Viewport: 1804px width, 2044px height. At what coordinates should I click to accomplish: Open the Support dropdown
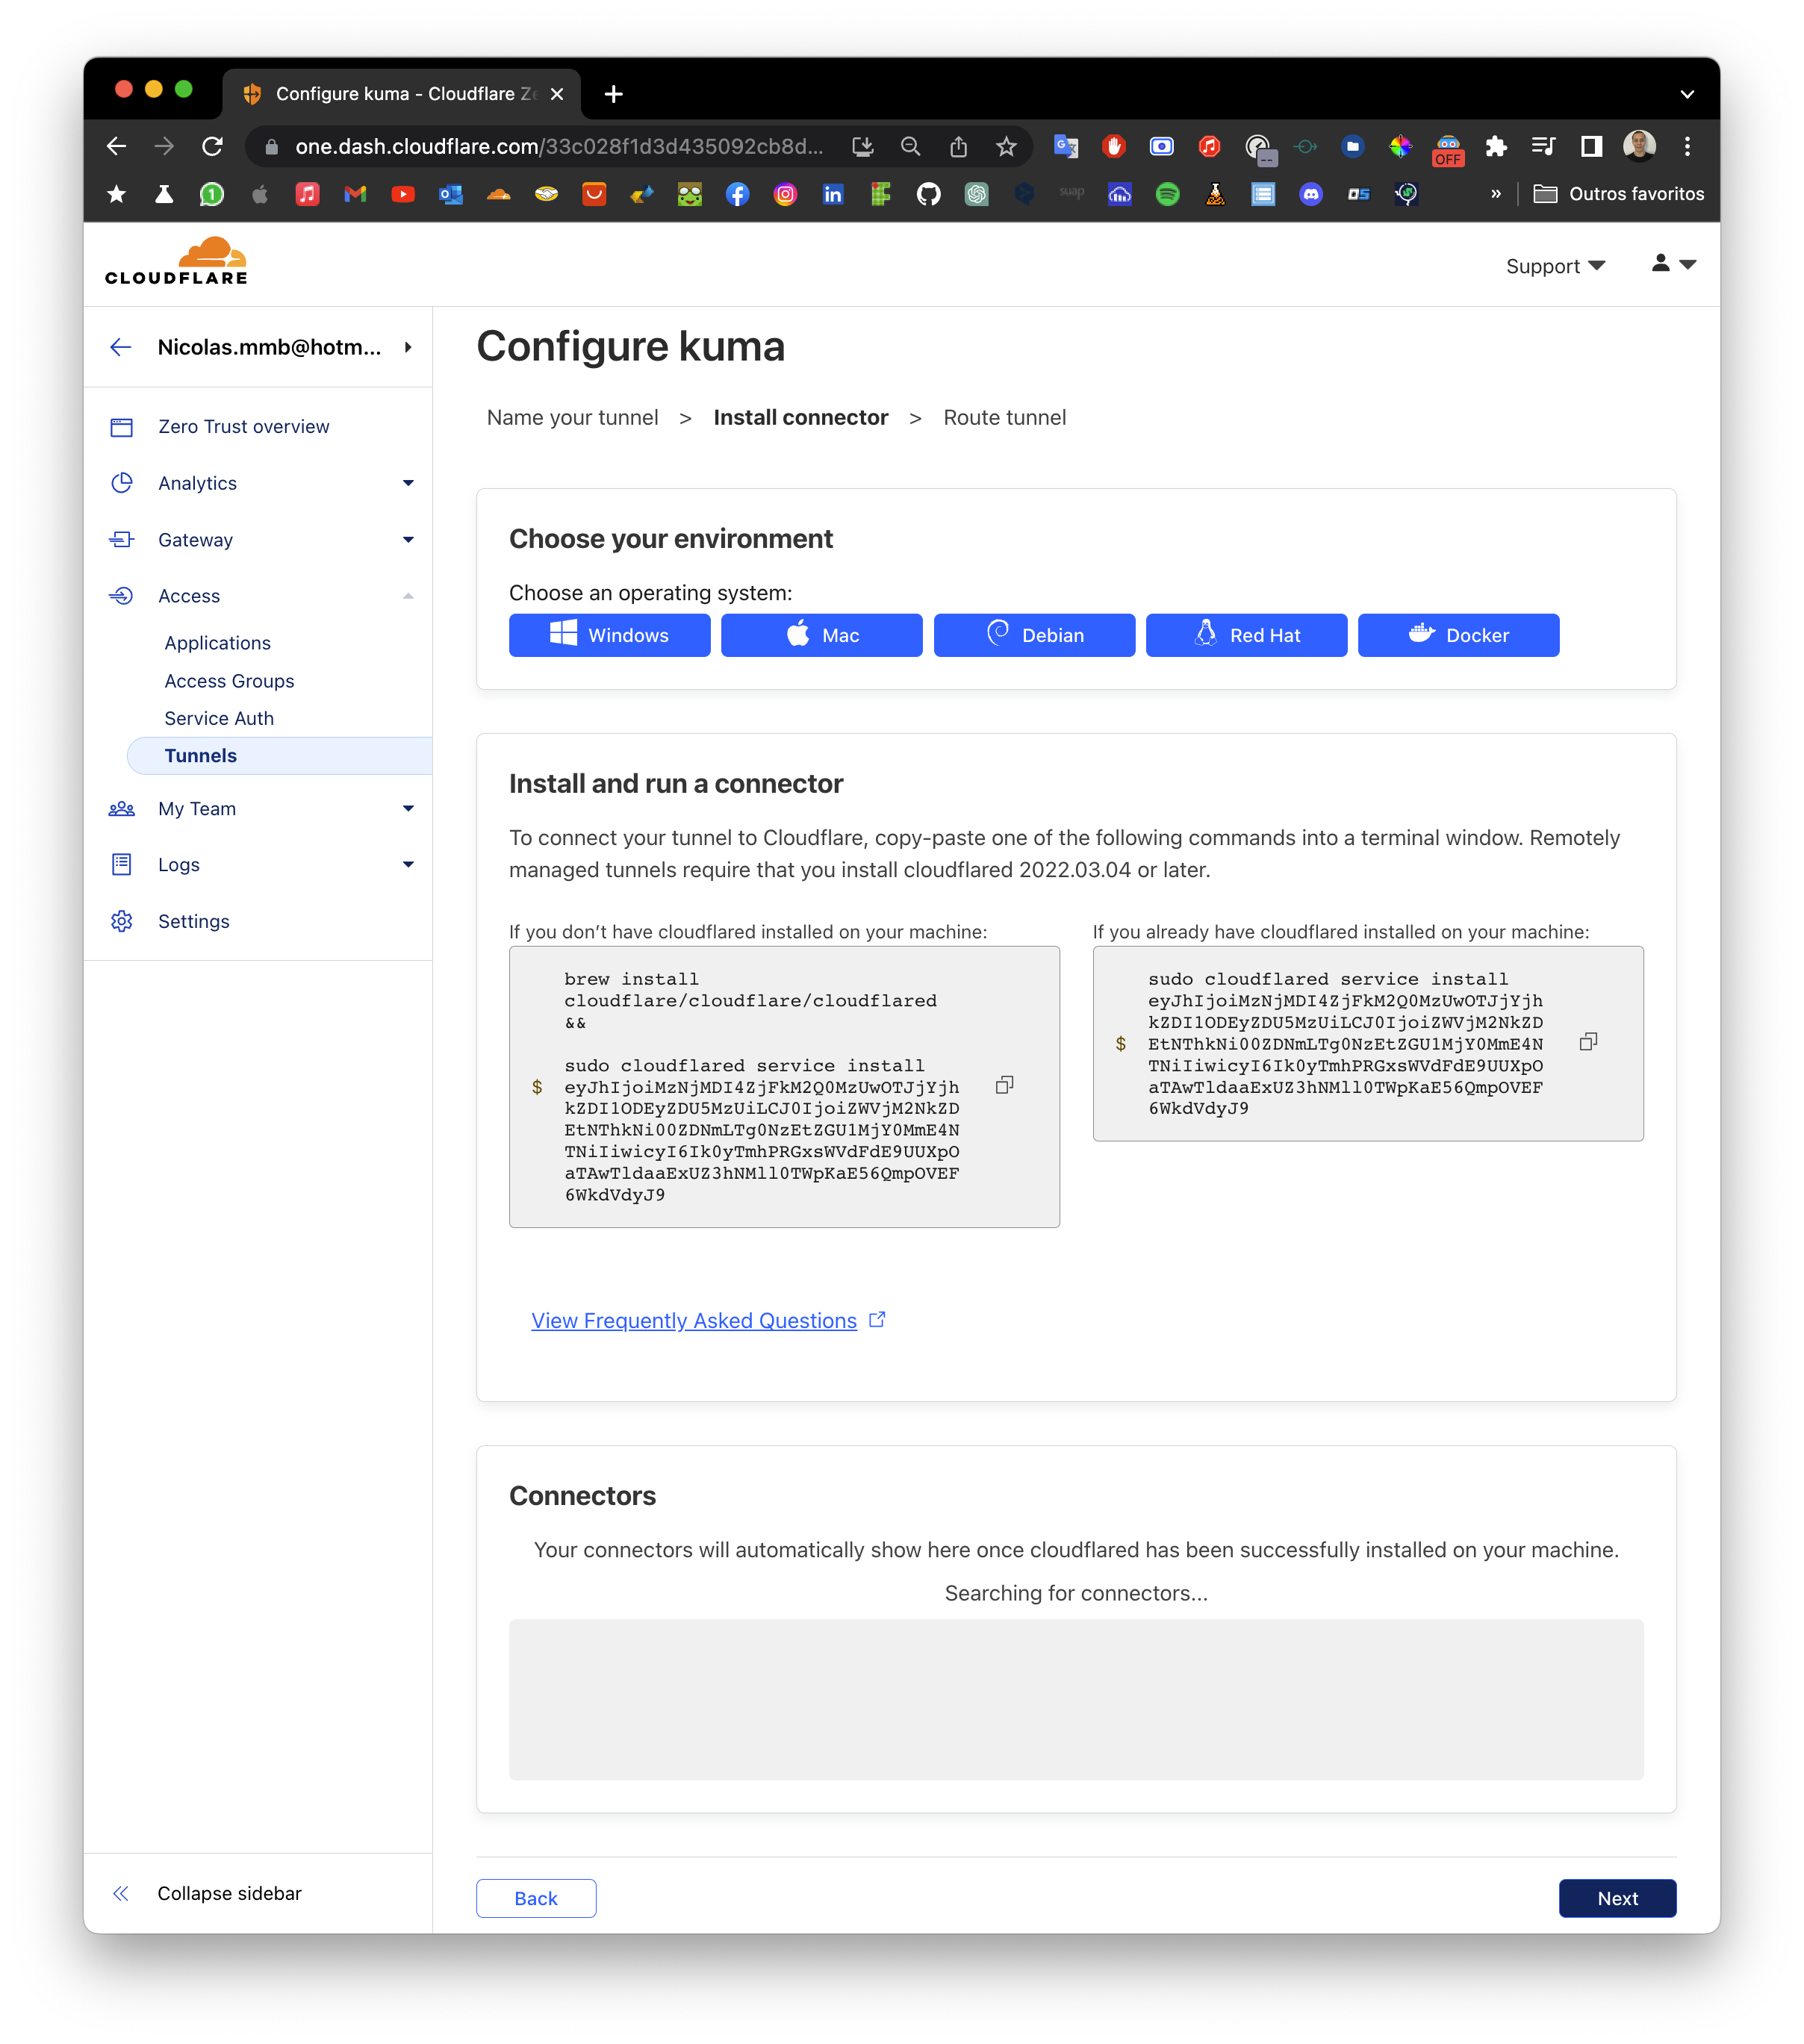click(1555, 266)
